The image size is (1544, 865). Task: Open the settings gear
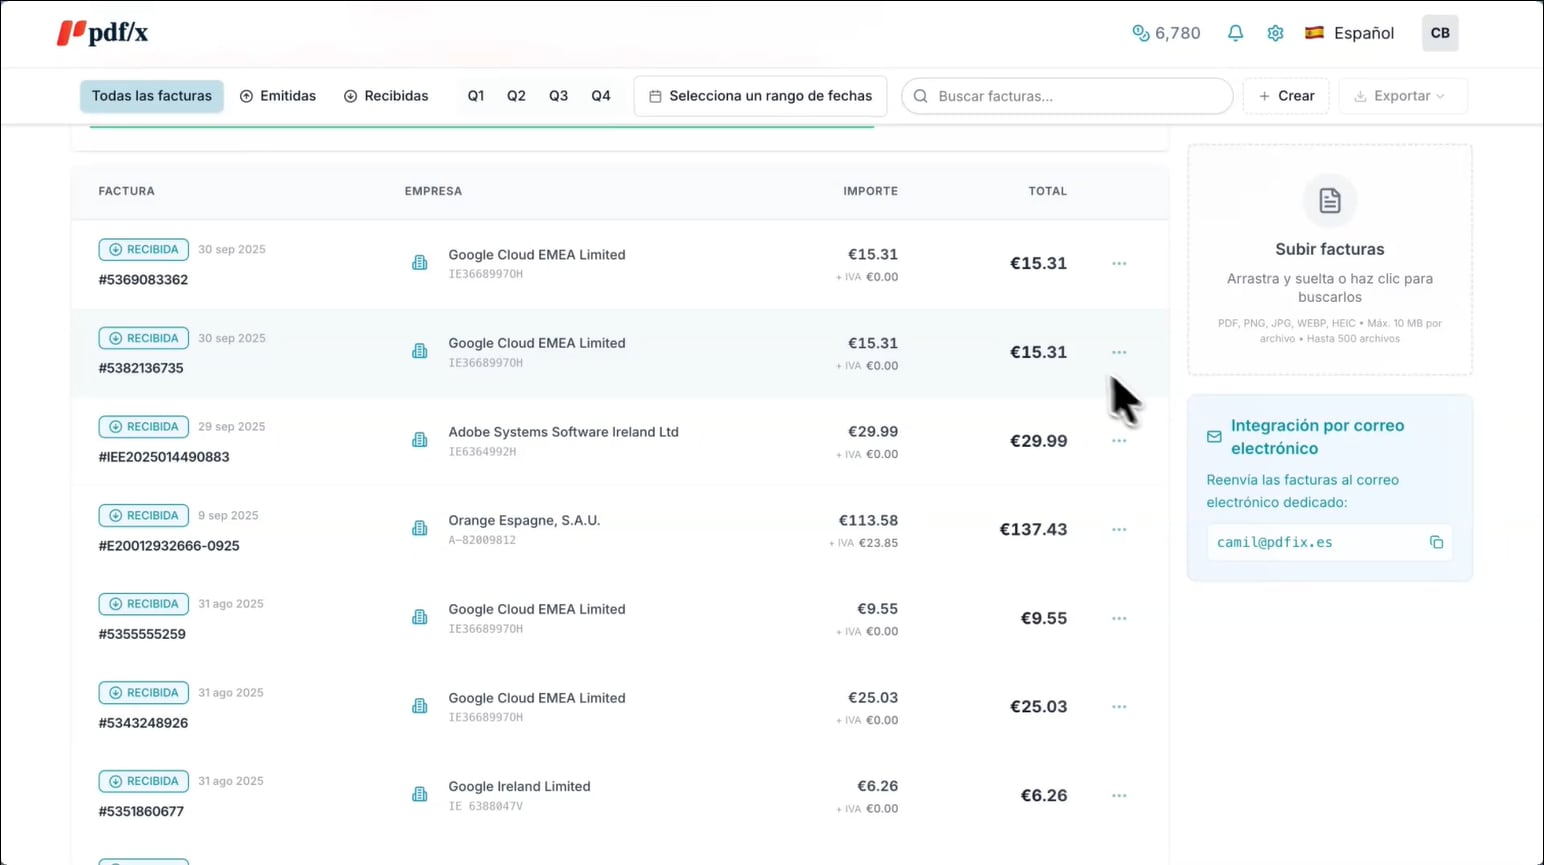pyautogui.click(x=1275, y=33)
